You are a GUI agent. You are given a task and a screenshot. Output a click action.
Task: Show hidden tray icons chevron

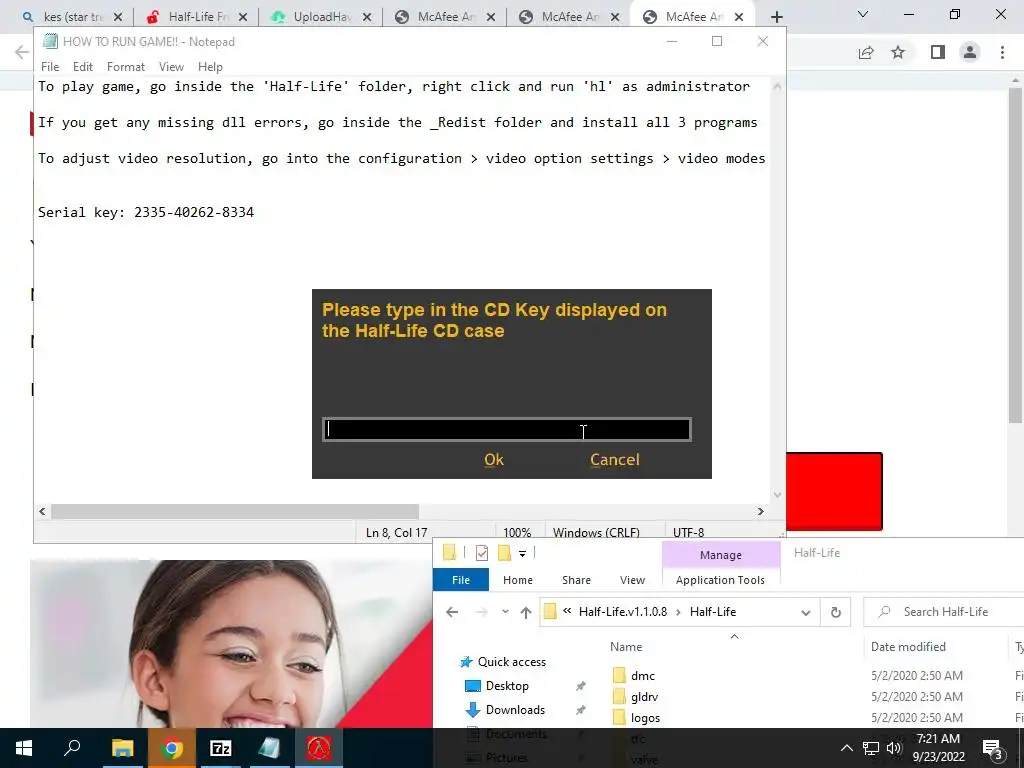[x=846, y=748]
